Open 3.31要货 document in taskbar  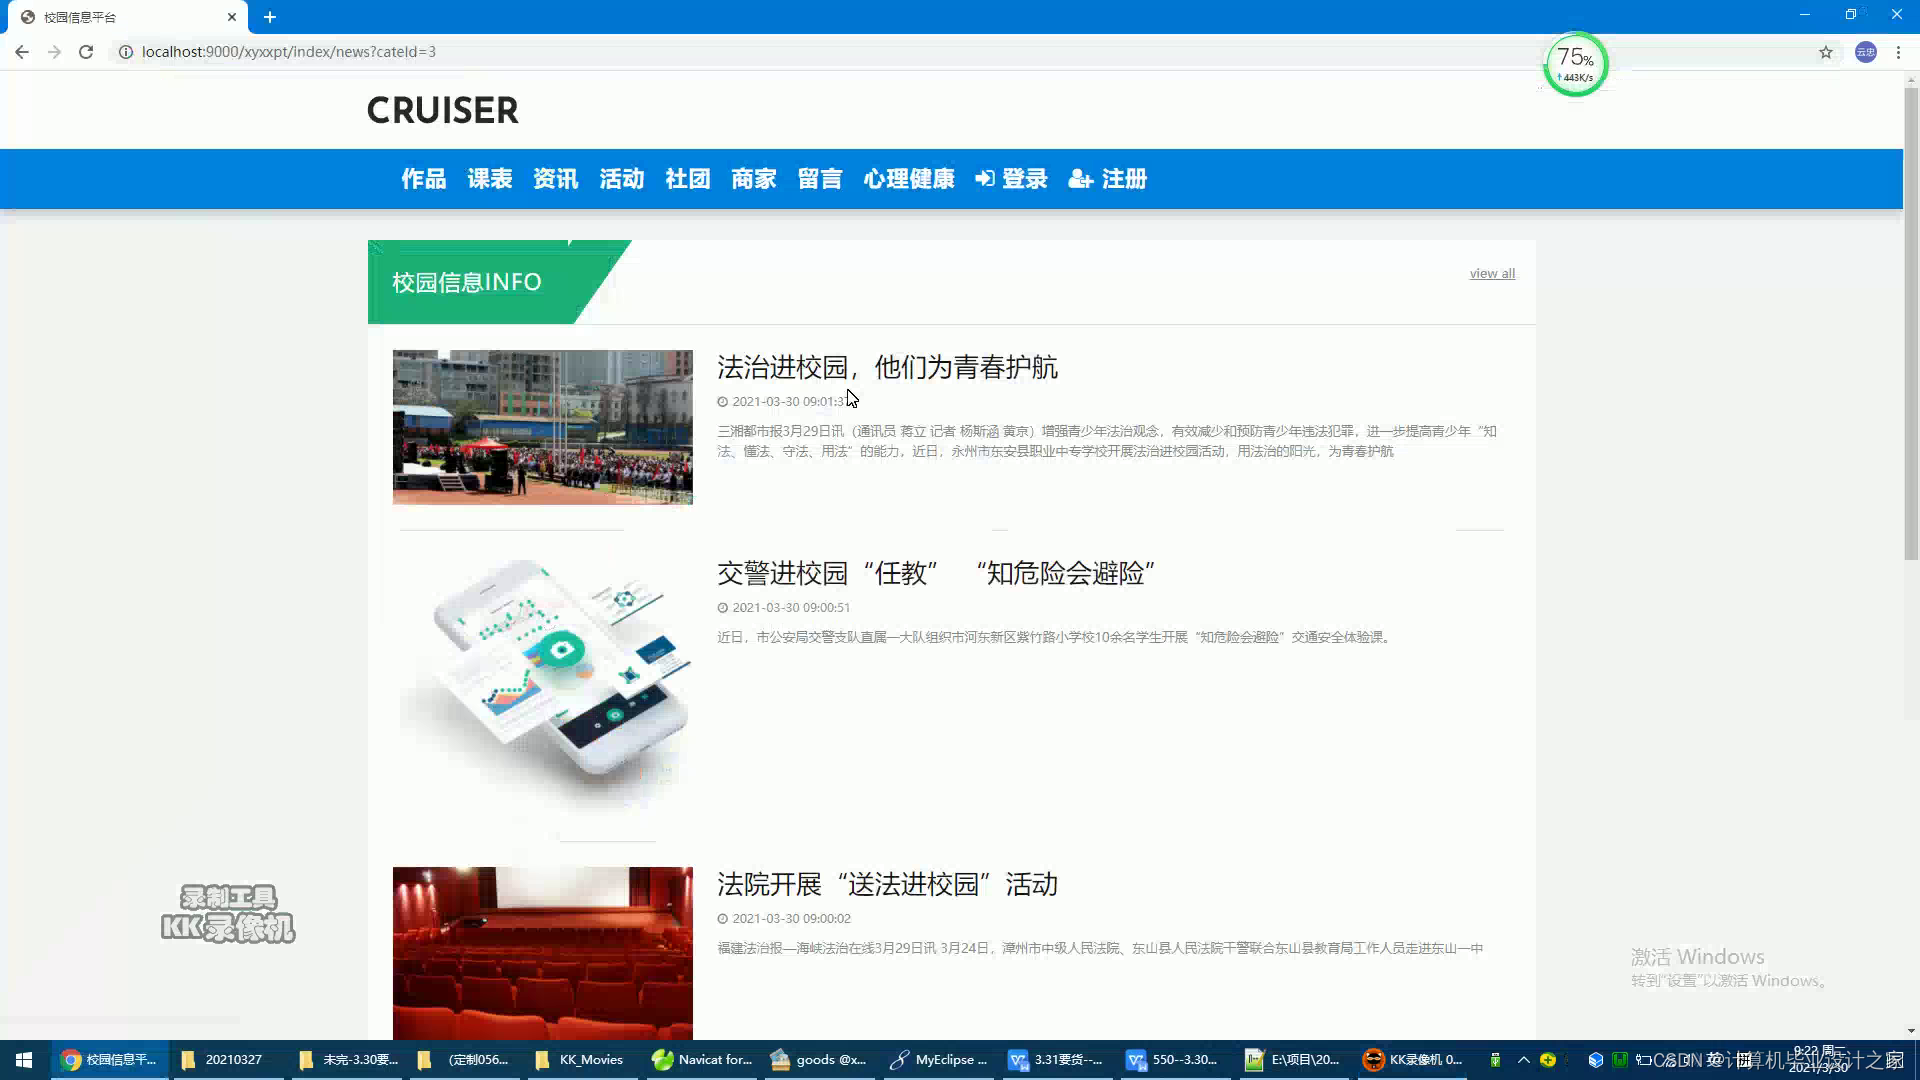coord(1057,1060)
